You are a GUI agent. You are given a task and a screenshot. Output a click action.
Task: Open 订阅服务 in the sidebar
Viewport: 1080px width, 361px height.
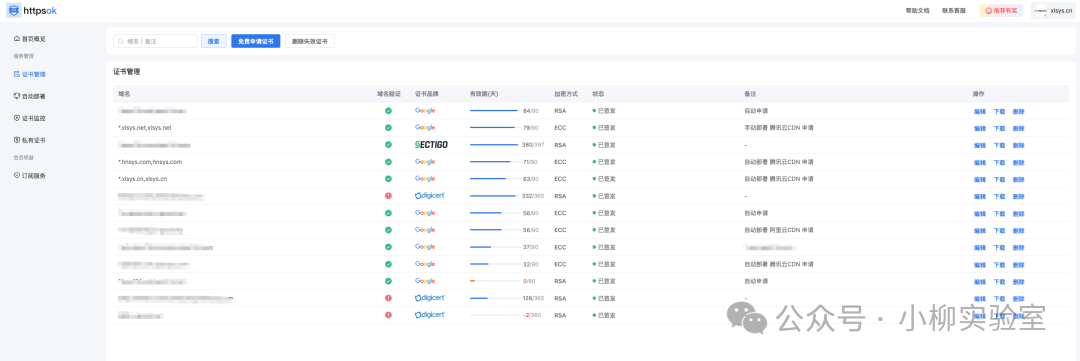pyautogui.click(x=30, y=176)
